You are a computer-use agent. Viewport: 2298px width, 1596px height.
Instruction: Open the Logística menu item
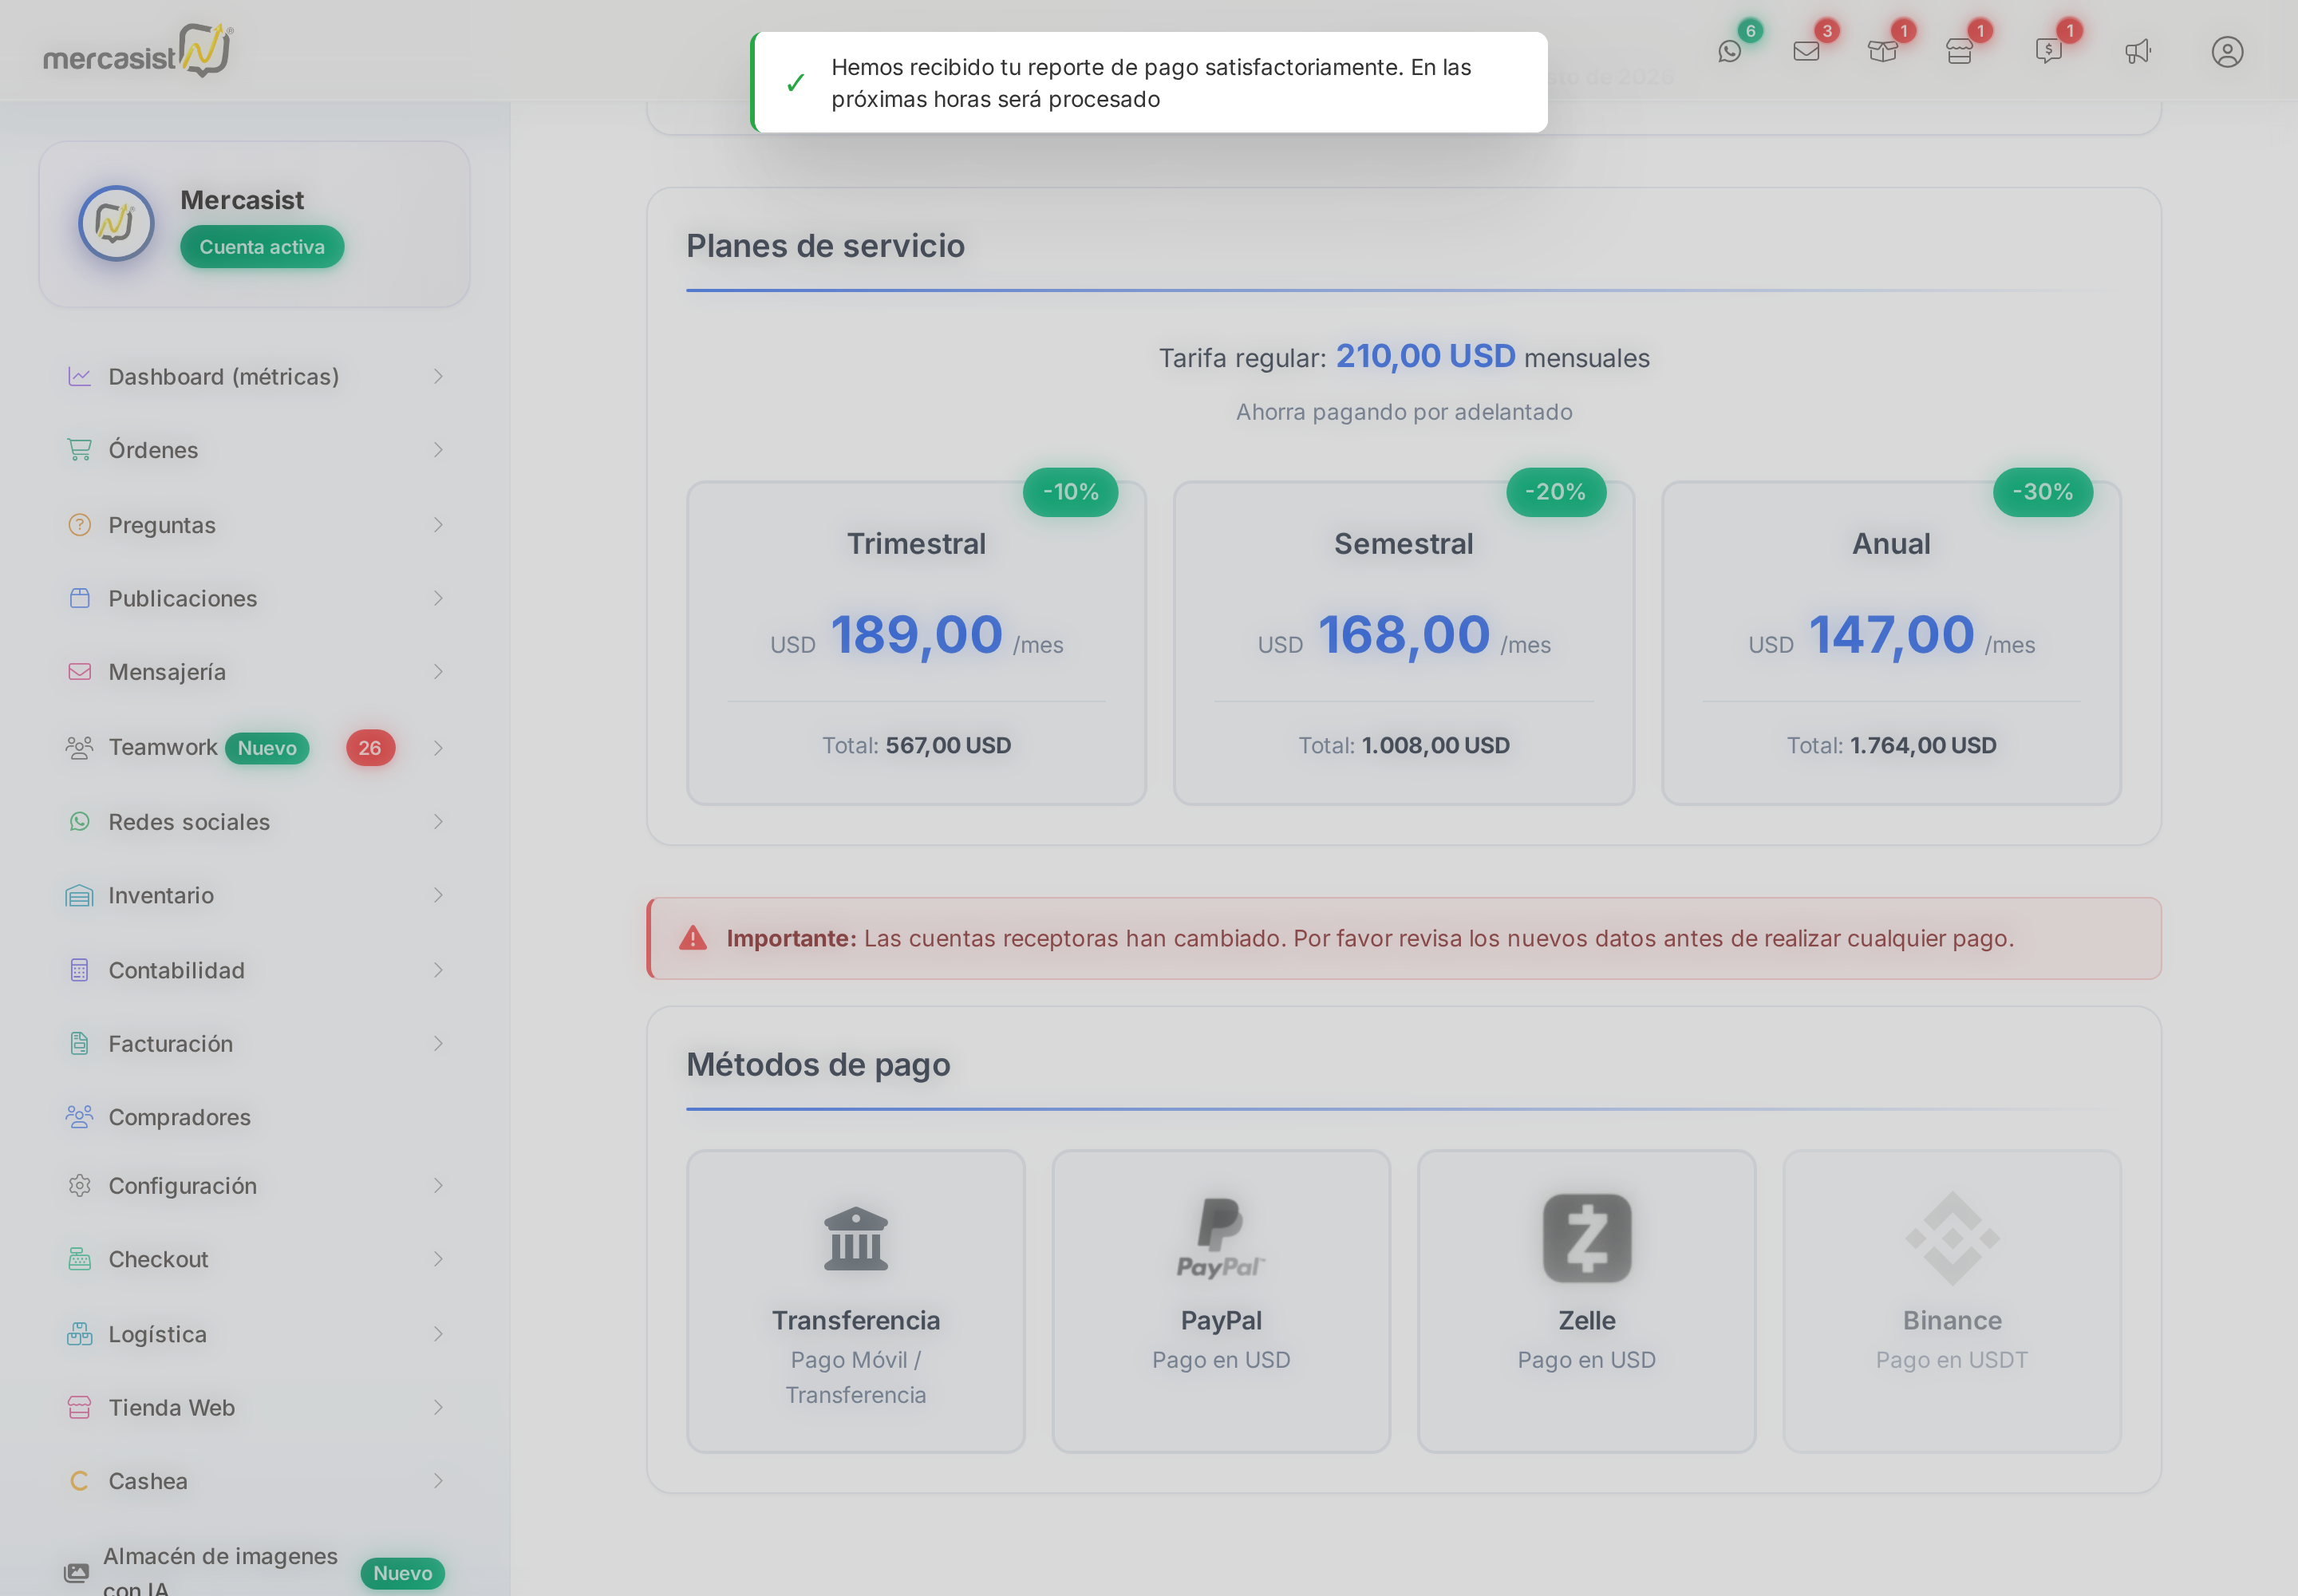[x=255, y=1334]
